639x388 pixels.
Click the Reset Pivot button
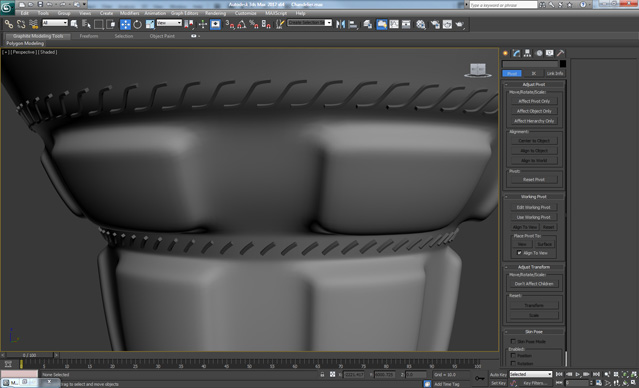[534, 179]
